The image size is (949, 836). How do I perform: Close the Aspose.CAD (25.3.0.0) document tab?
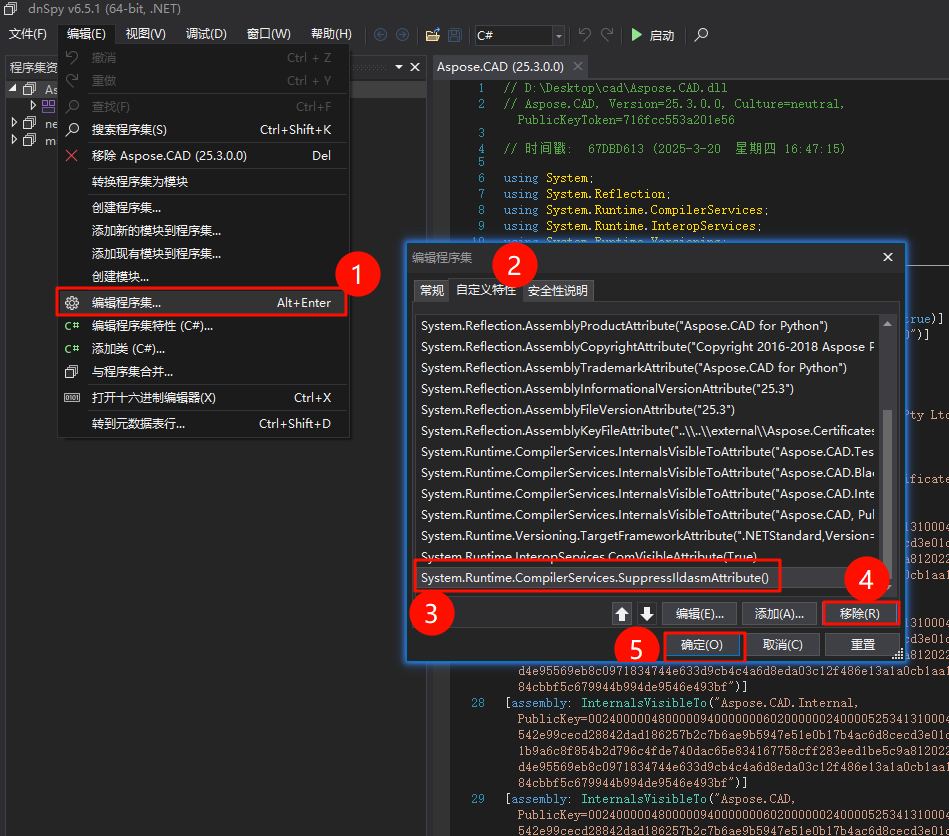[578, 66]
